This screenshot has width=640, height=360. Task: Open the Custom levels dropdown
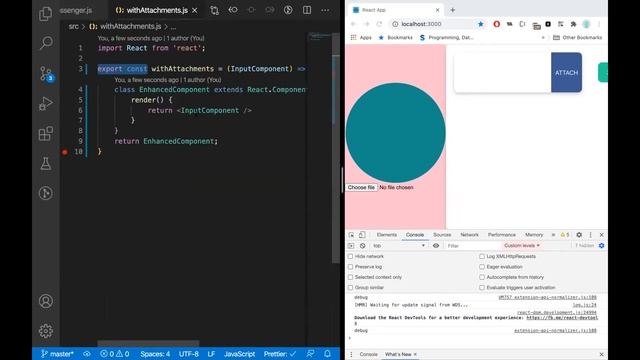[522, 246]
